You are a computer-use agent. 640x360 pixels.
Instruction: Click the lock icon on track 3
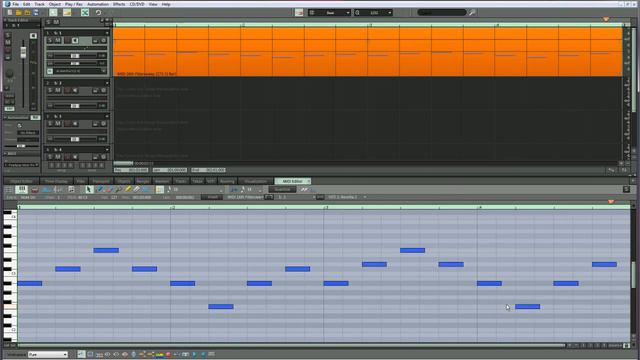[95, 124]
